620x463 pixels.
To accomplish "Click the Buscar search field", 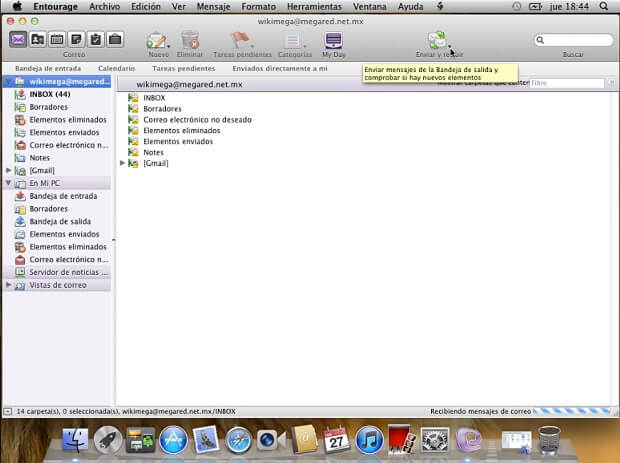I will [x=573, y=40].
